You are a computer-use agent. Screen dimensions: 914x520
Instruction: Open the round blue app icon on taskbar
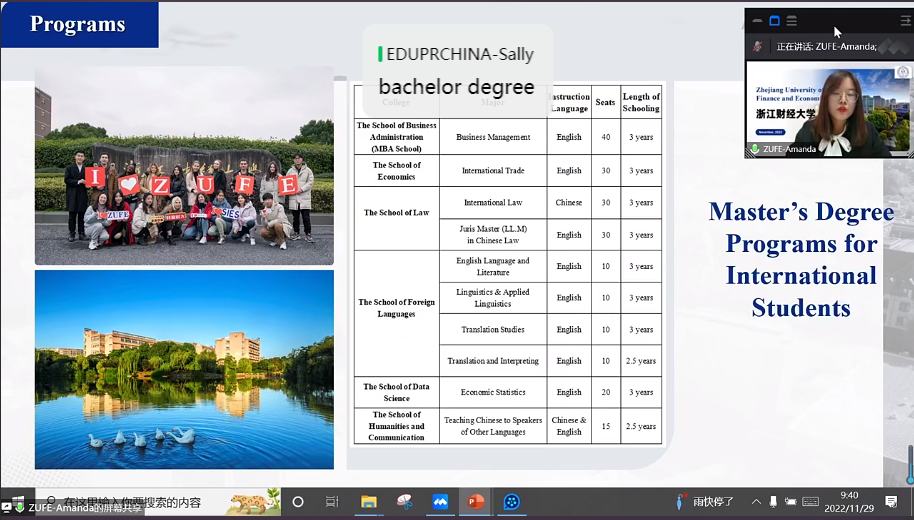(512, 502)
